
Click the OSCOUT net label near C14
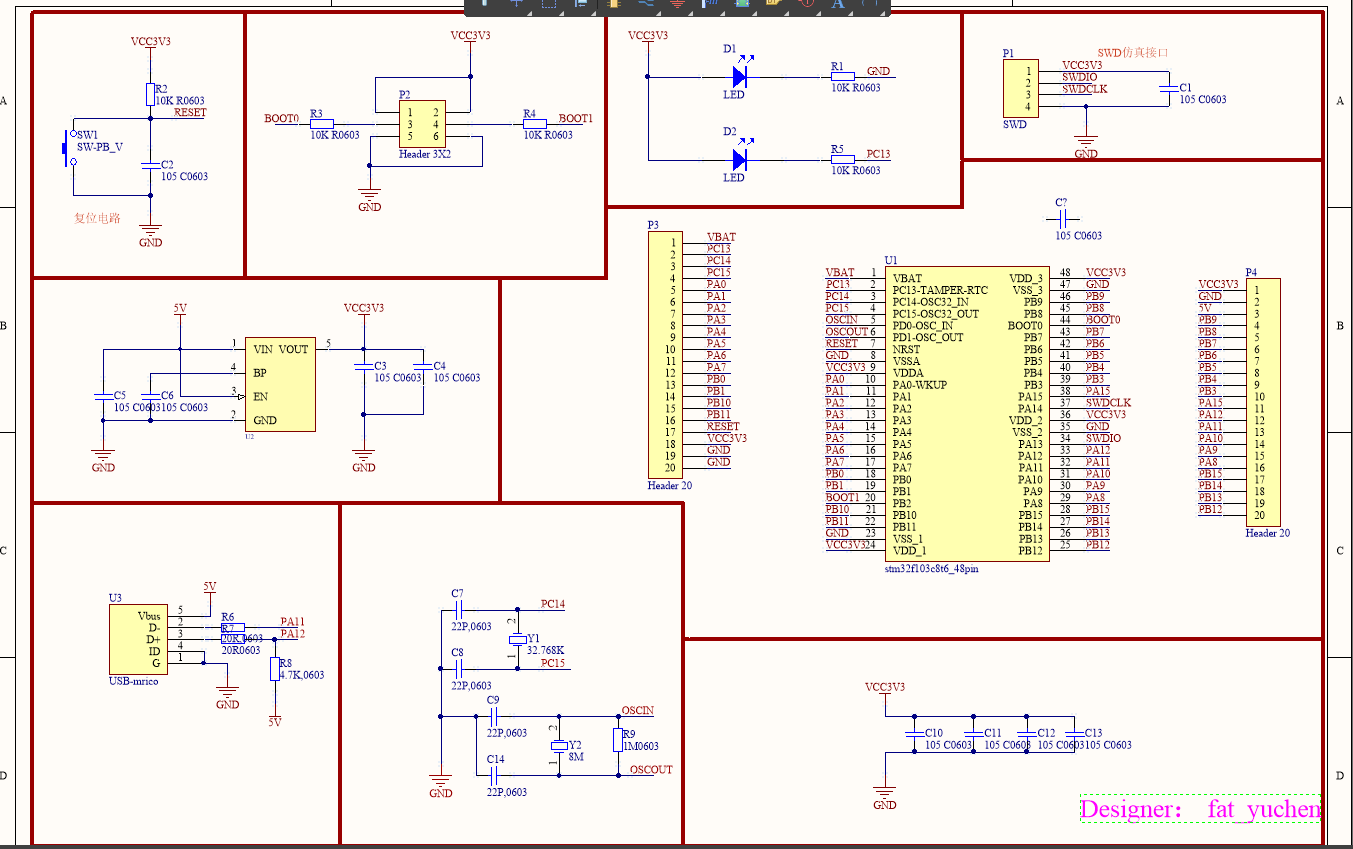pos(651,769)
